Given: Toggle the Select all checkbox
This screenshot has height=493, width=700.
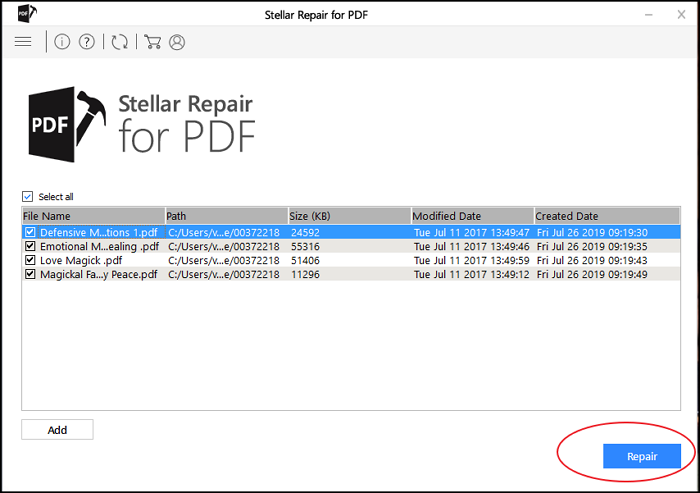Looking at the screenshot, I should (x=27, y=196).
